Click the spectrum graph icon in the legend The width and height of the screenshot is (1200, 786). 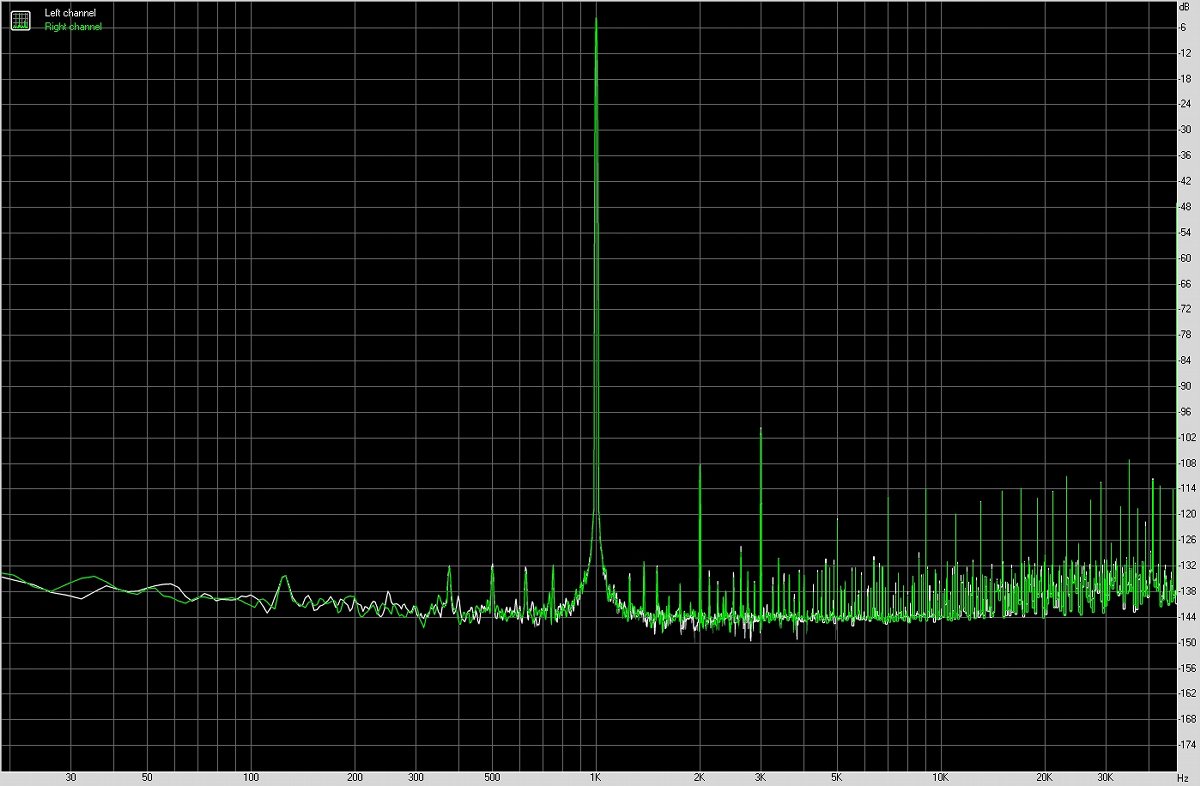[x=20, y=19]
